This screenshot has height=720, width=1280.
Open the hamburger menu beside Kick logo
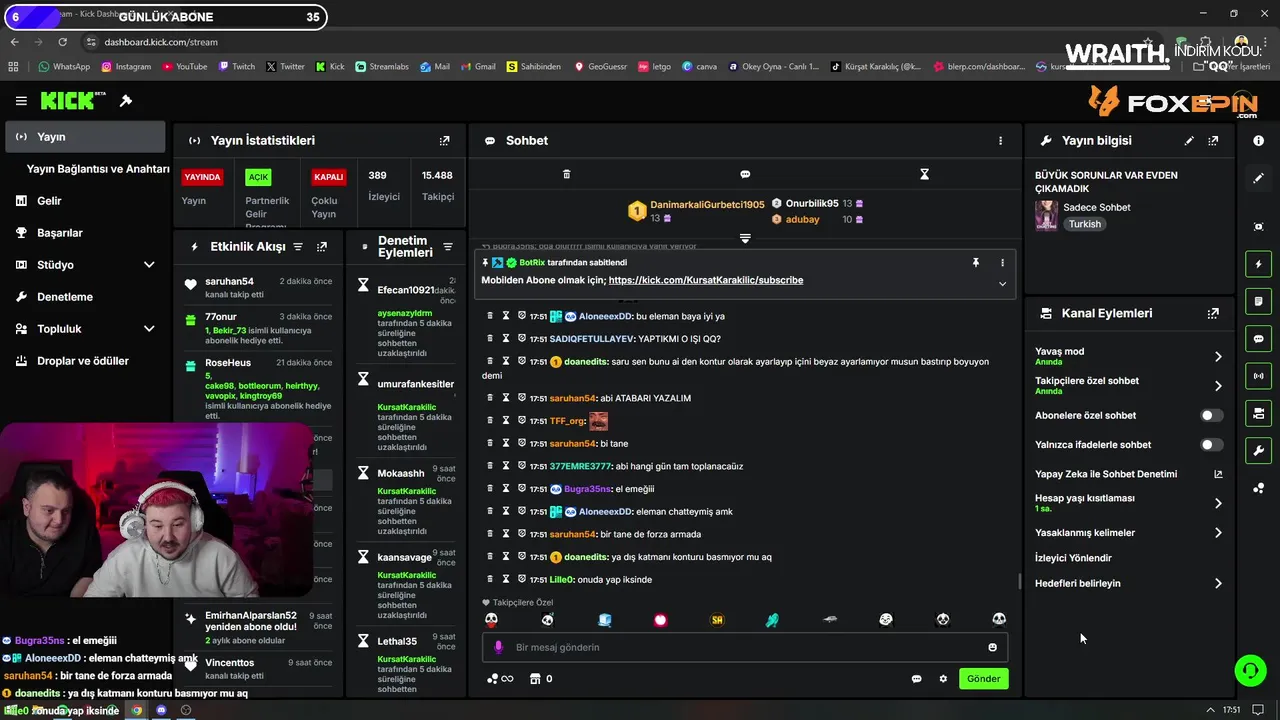[x=21, y=101]
